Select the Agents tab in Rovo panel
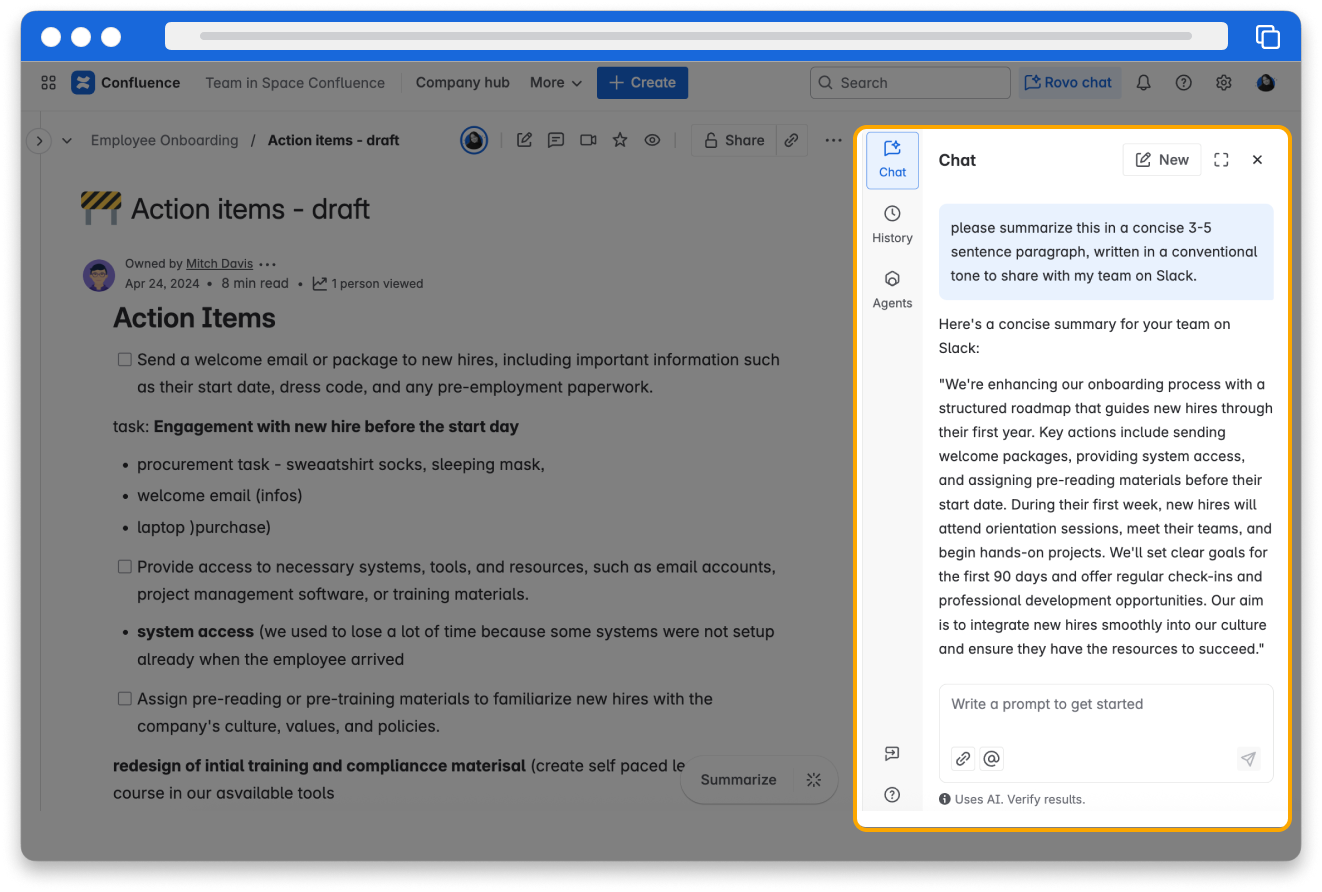Image resolution: width=1322 pixels, height=892 pixels. tap(892, 290)
